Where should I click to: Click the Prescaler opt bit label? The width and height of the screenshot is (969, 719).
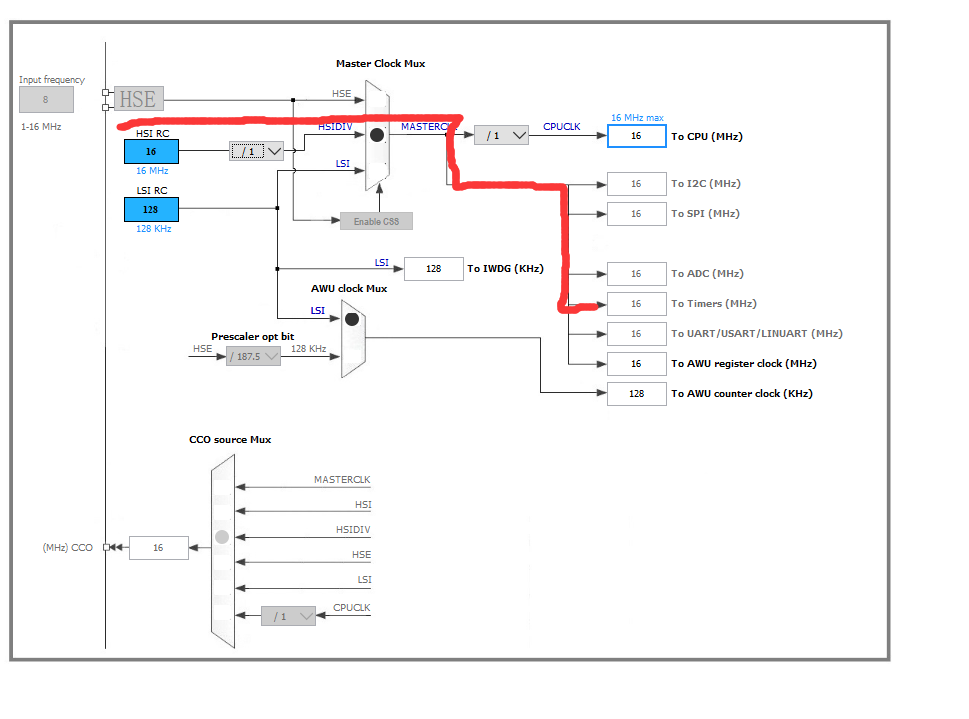(x=253, y=336)
